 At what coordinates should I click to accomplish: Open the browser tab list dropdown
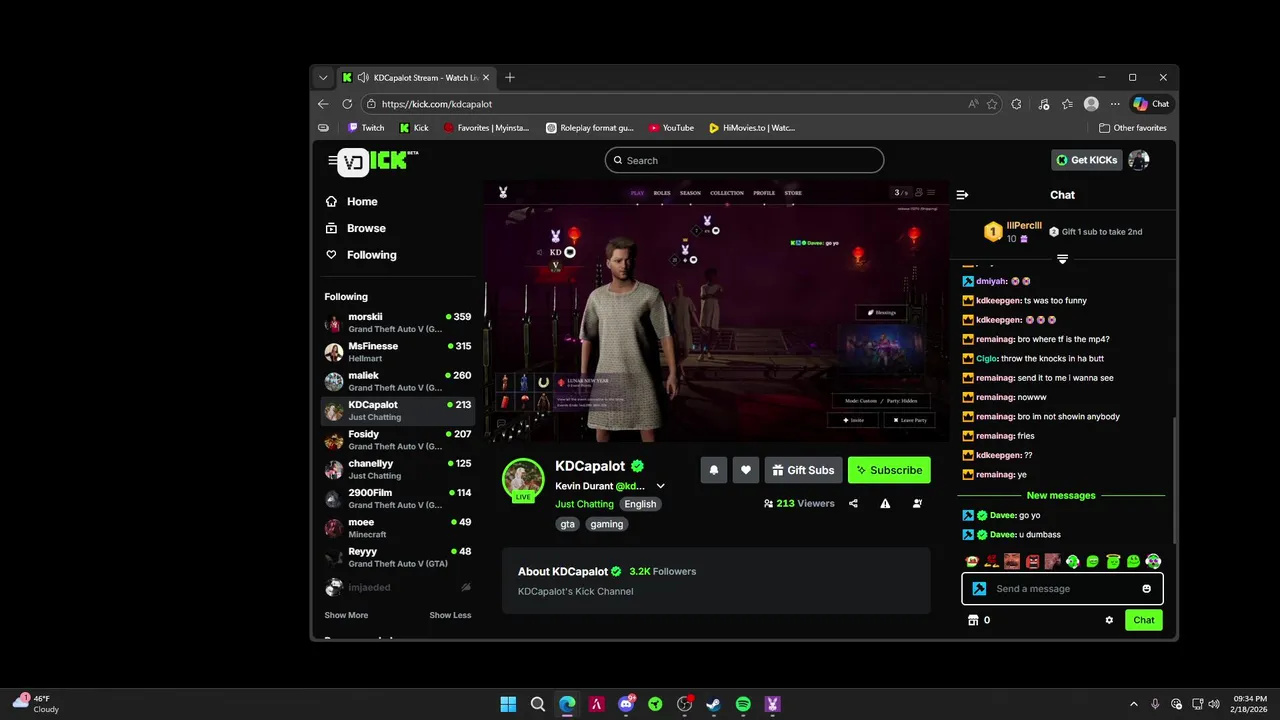pyautogui.click(x=322, y=77)
